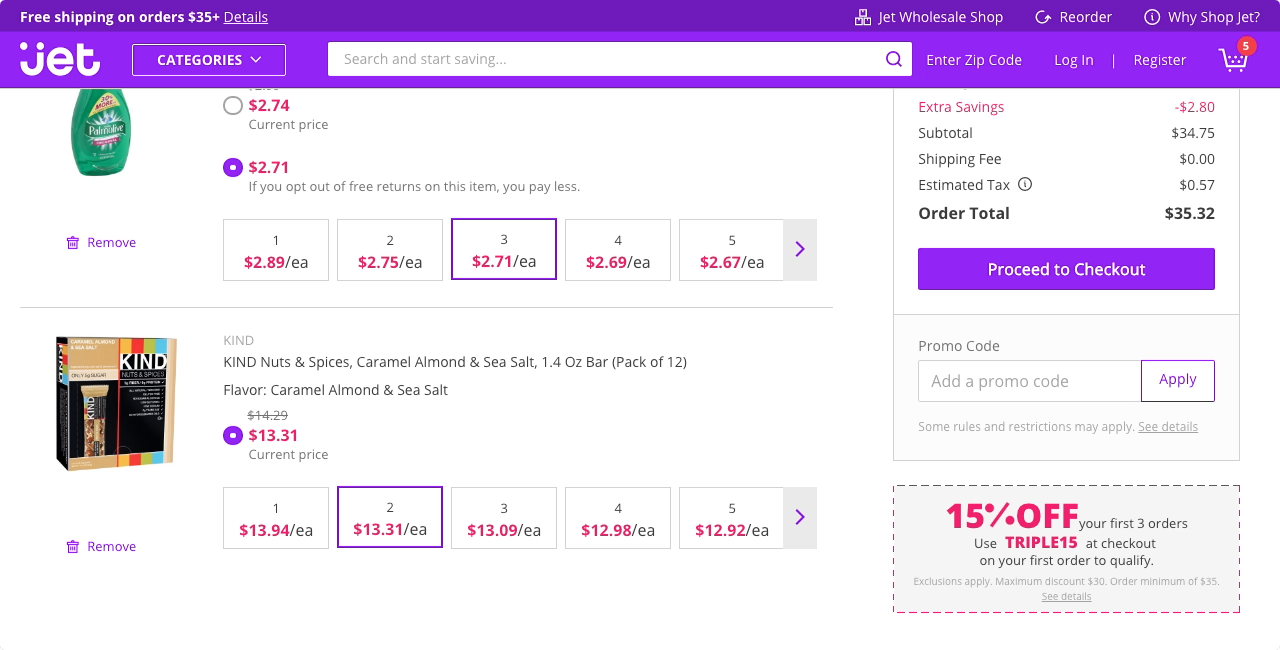This screenshot has width=1280, height=650.
Task: Choose quantity 2 at $13.31/ea
Action: [390, 517]
